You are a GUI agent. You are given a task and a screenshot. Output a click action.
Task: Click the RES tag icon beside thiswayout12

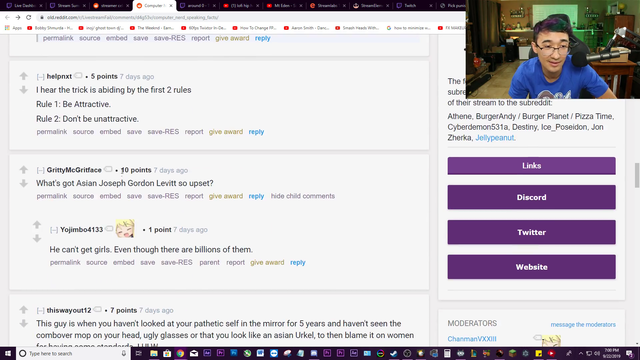98,309
